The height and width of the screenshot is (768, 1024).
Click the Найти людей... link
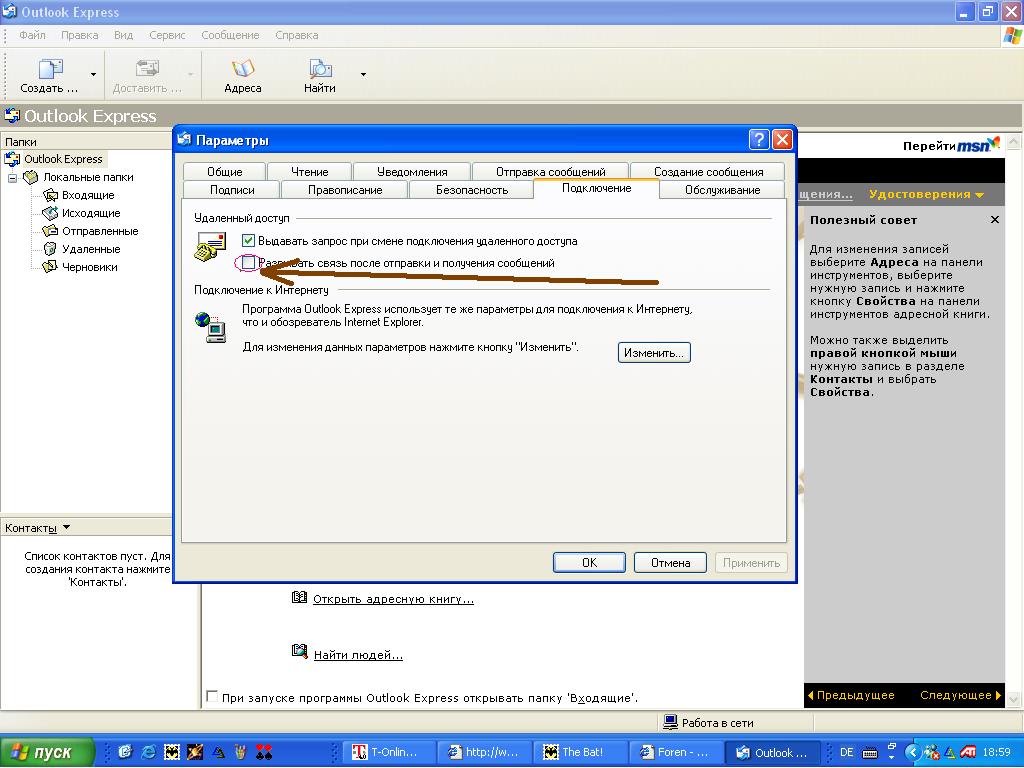[357, 655]
